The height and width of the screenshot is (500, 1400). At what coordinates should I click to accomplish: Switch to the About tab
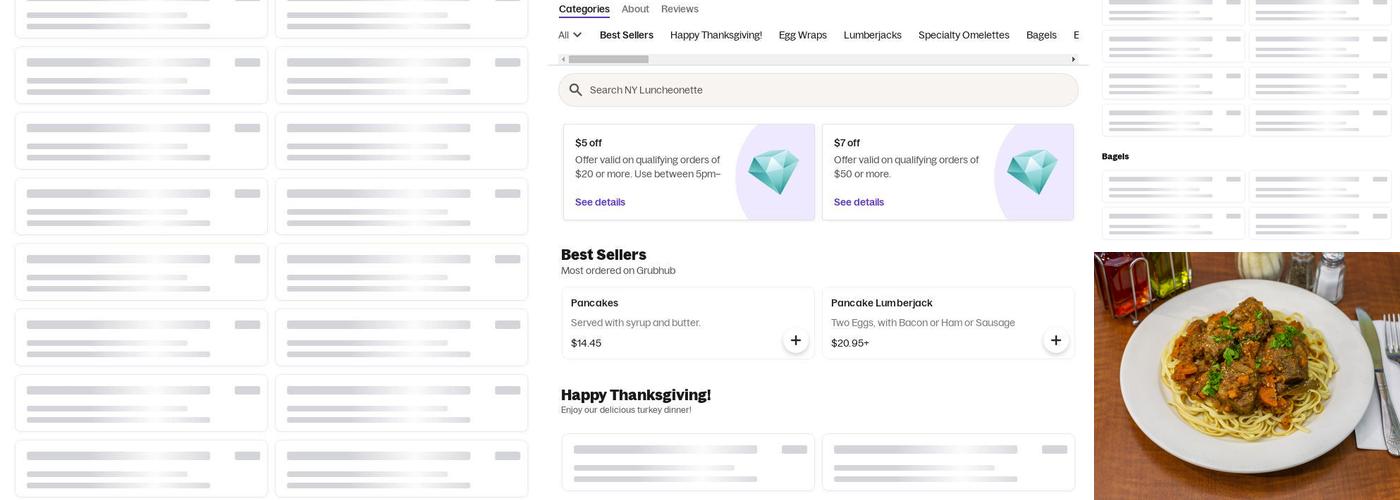(x=635, y=9)
